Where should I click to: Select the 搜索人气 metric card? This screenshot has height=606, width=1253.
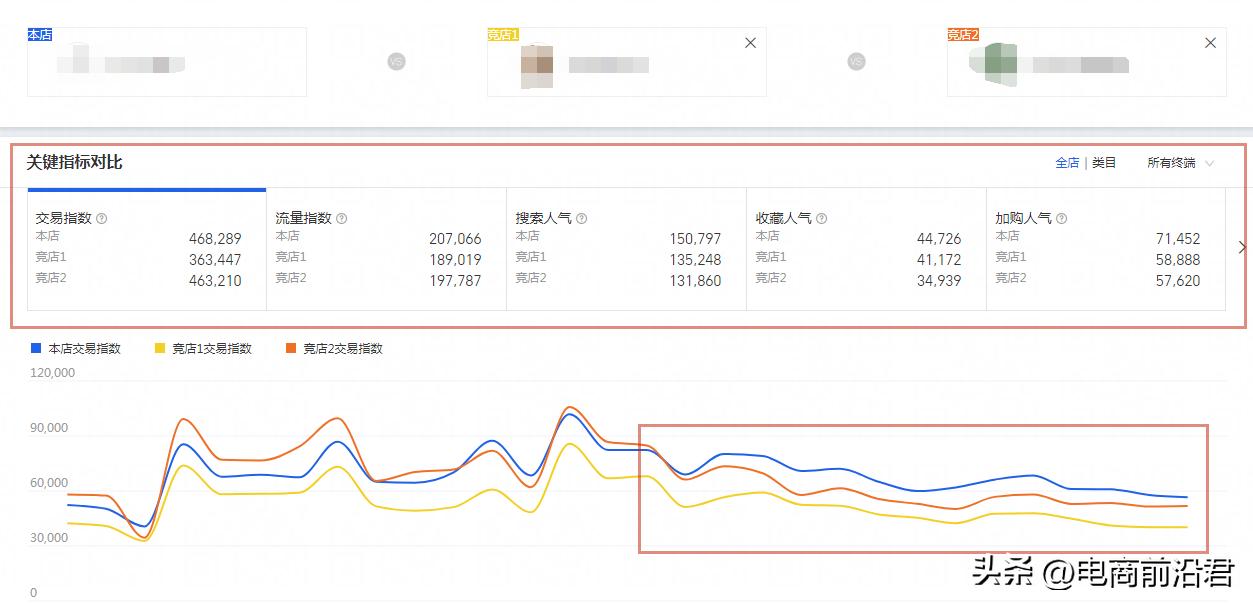tap(626, 249)
